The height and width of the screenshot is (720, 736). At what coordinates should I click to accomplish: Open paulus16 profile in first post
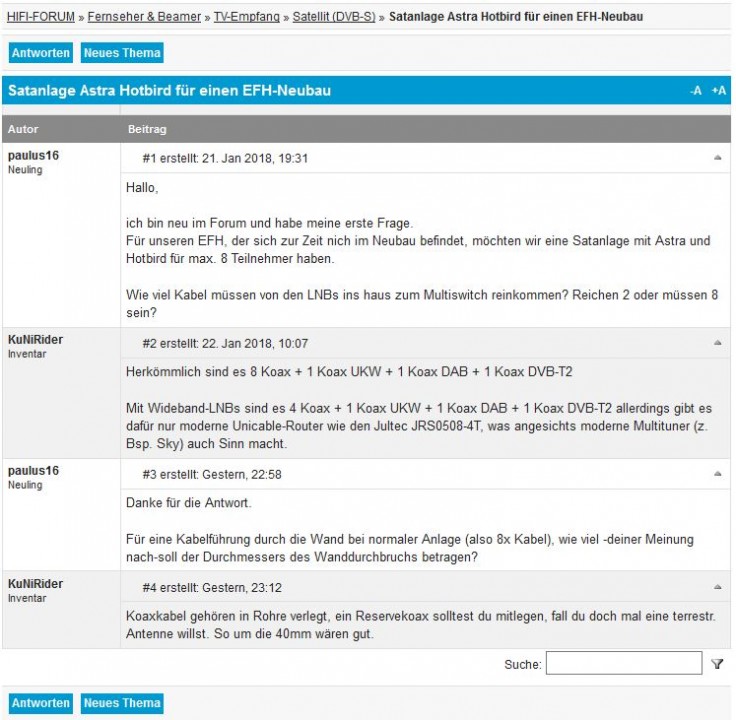coord(34,155)
